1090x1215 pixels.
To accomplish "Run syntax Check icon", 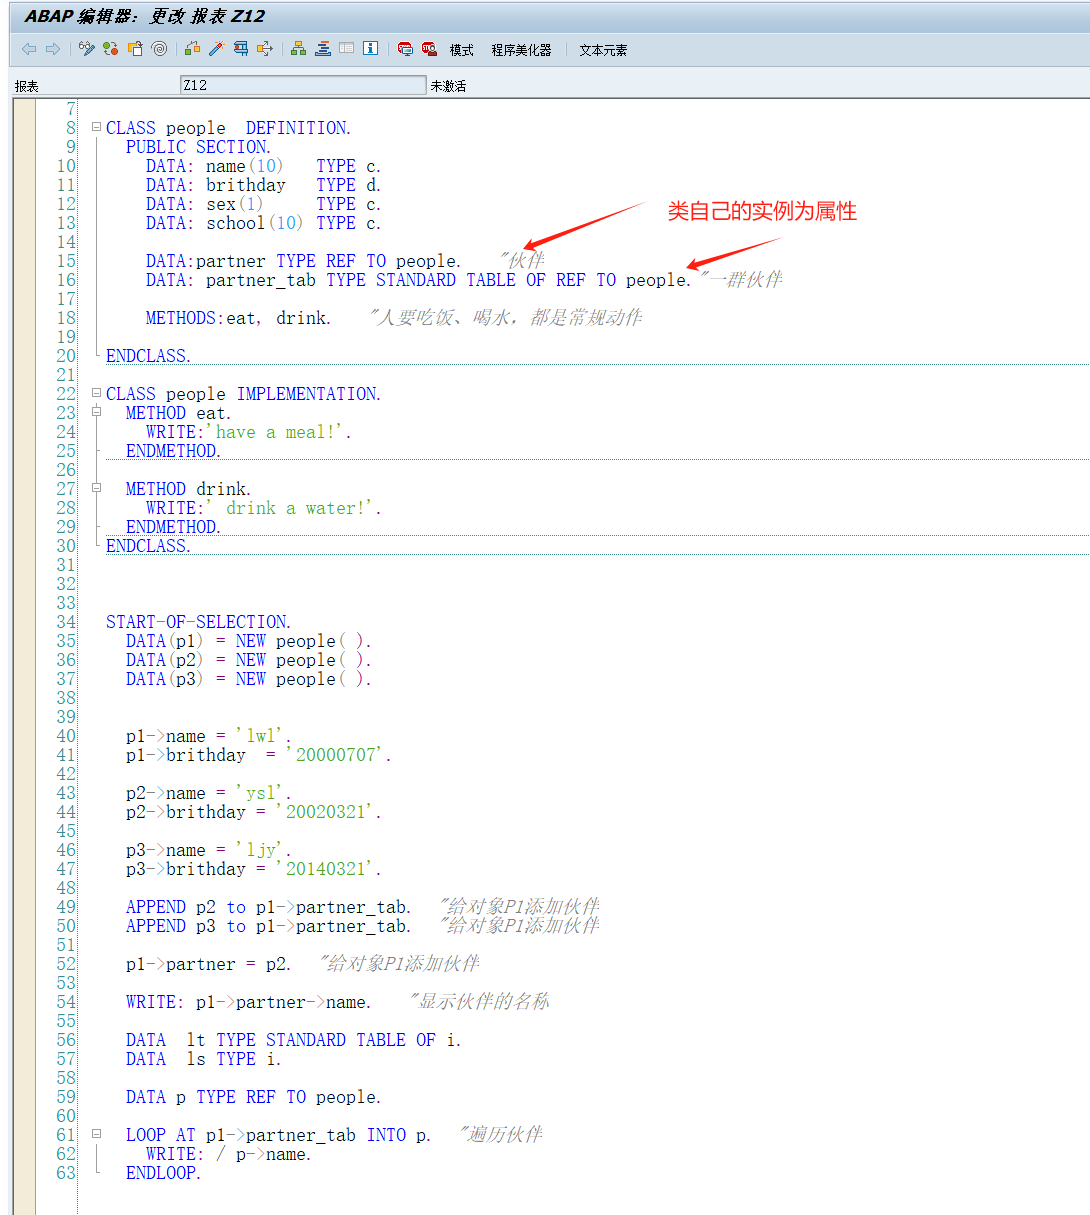I will [x=193, y=48].
